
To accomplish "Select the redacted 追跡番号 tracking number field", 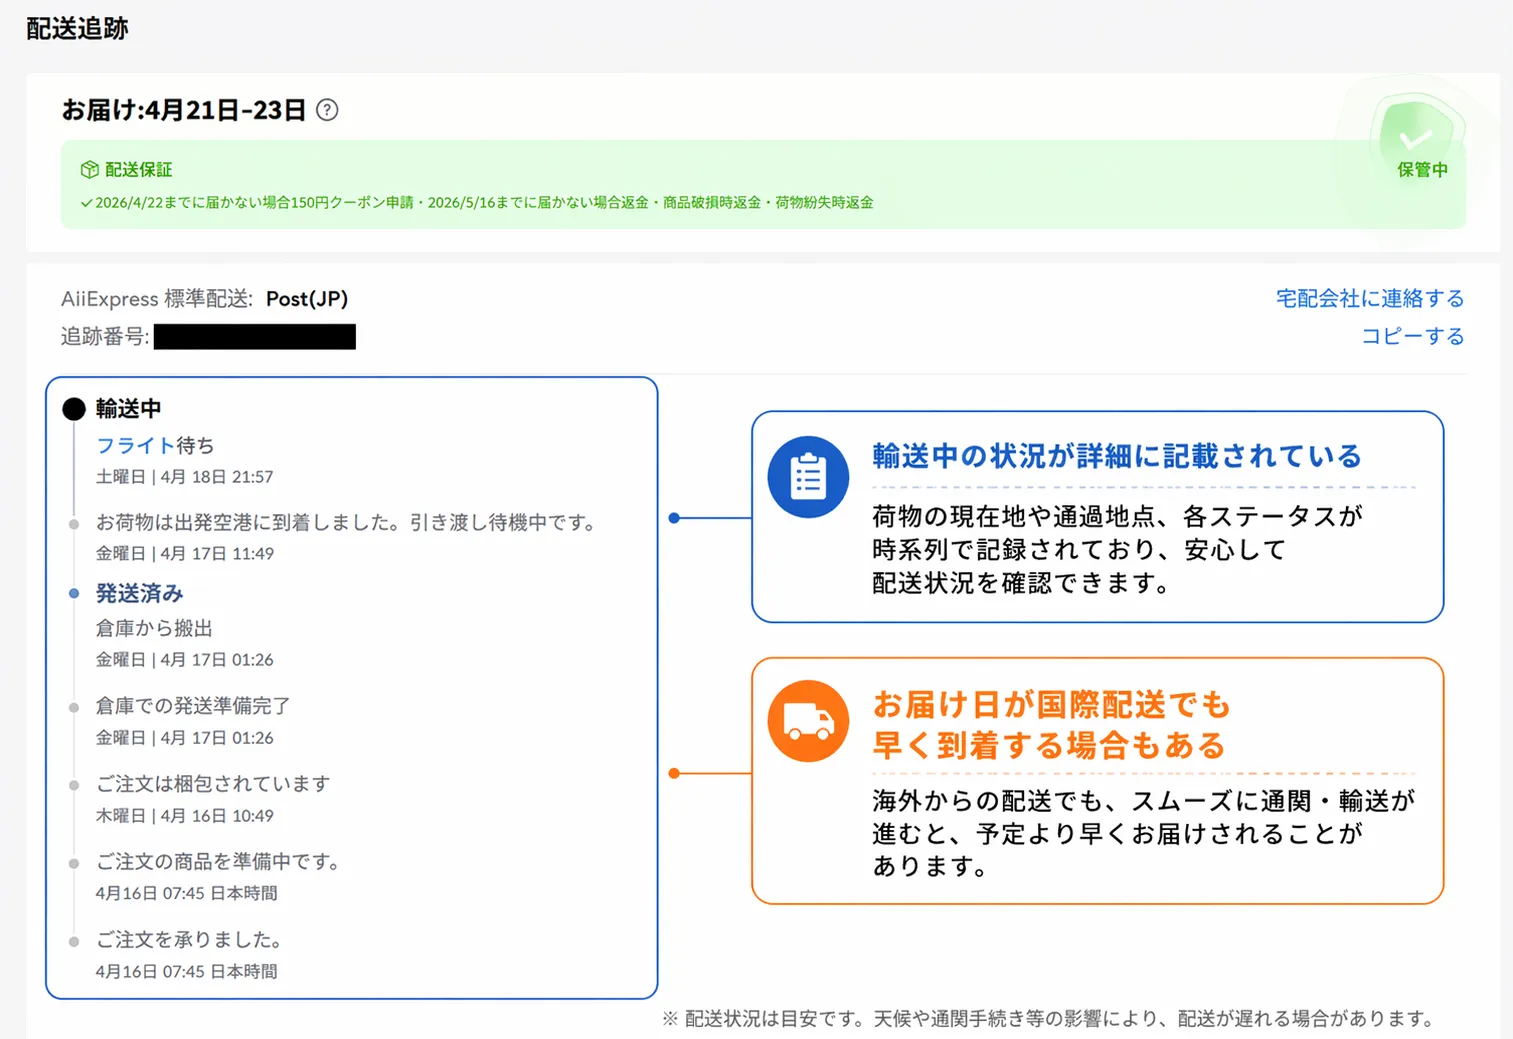I will pyautogui.click(x=254, y=336).
